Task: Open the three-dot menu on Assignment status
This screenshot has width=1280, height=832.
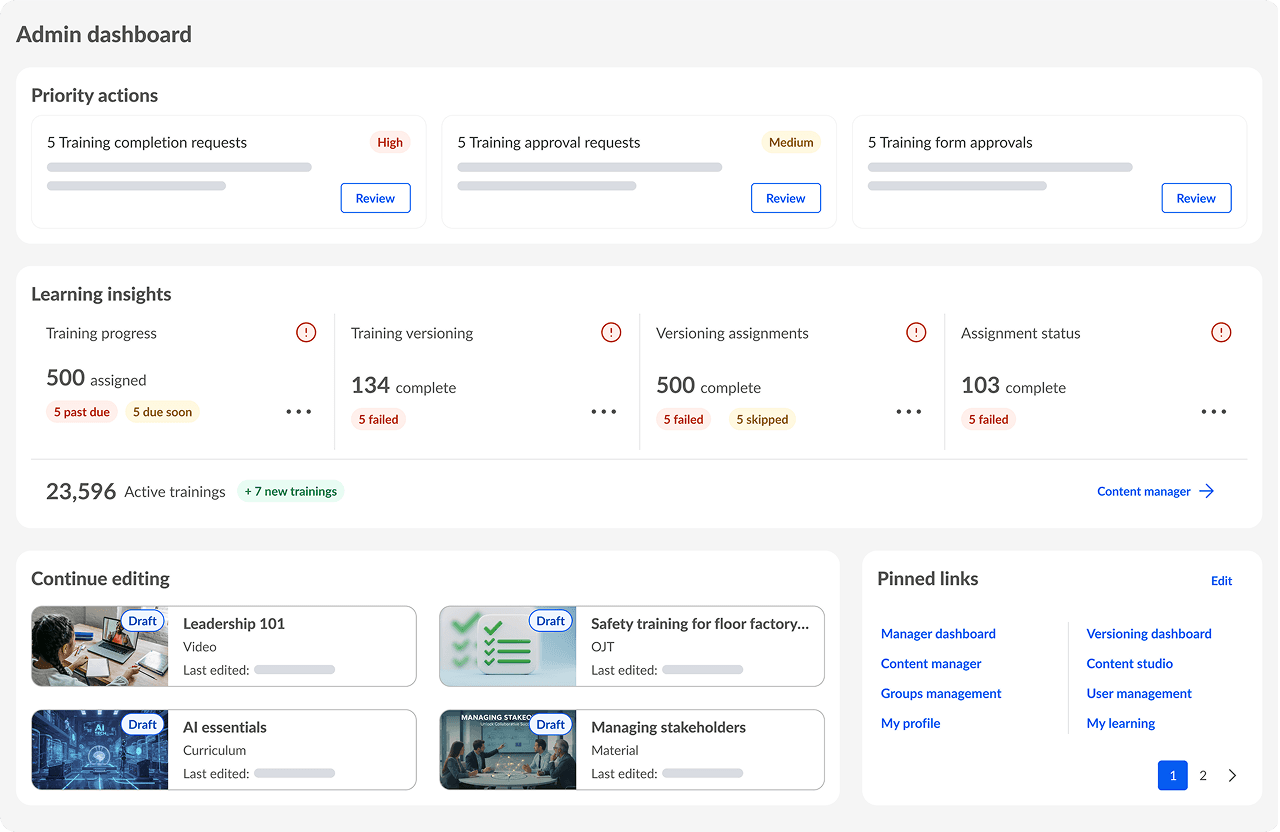Action: point(1213,411)
